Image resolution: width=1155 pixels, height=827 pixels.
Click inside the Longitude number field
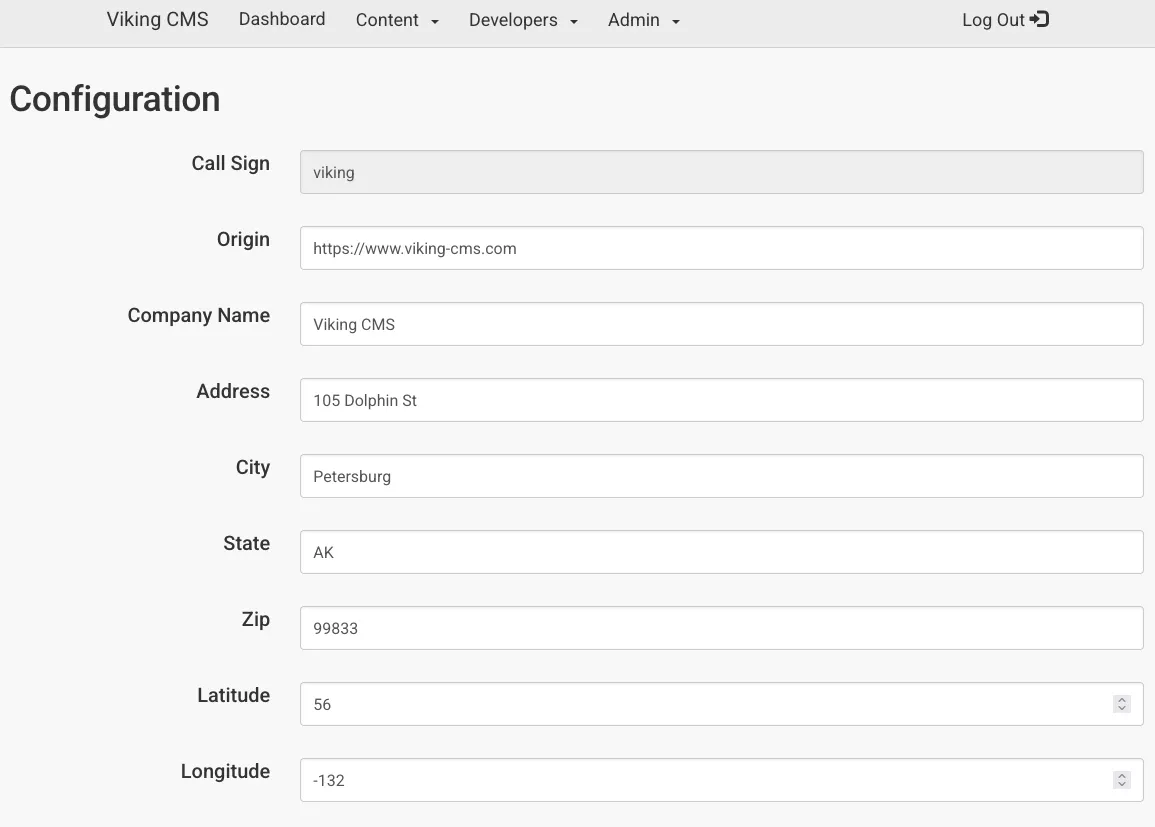[x=700, y=780]
